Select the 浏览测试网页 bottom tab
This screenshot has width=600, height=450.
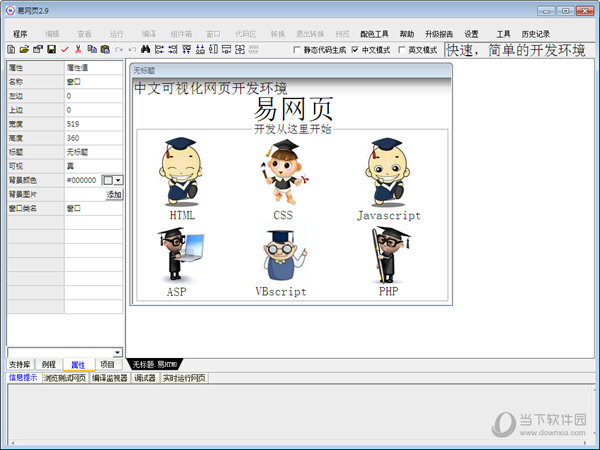click(x=64, y=378)
